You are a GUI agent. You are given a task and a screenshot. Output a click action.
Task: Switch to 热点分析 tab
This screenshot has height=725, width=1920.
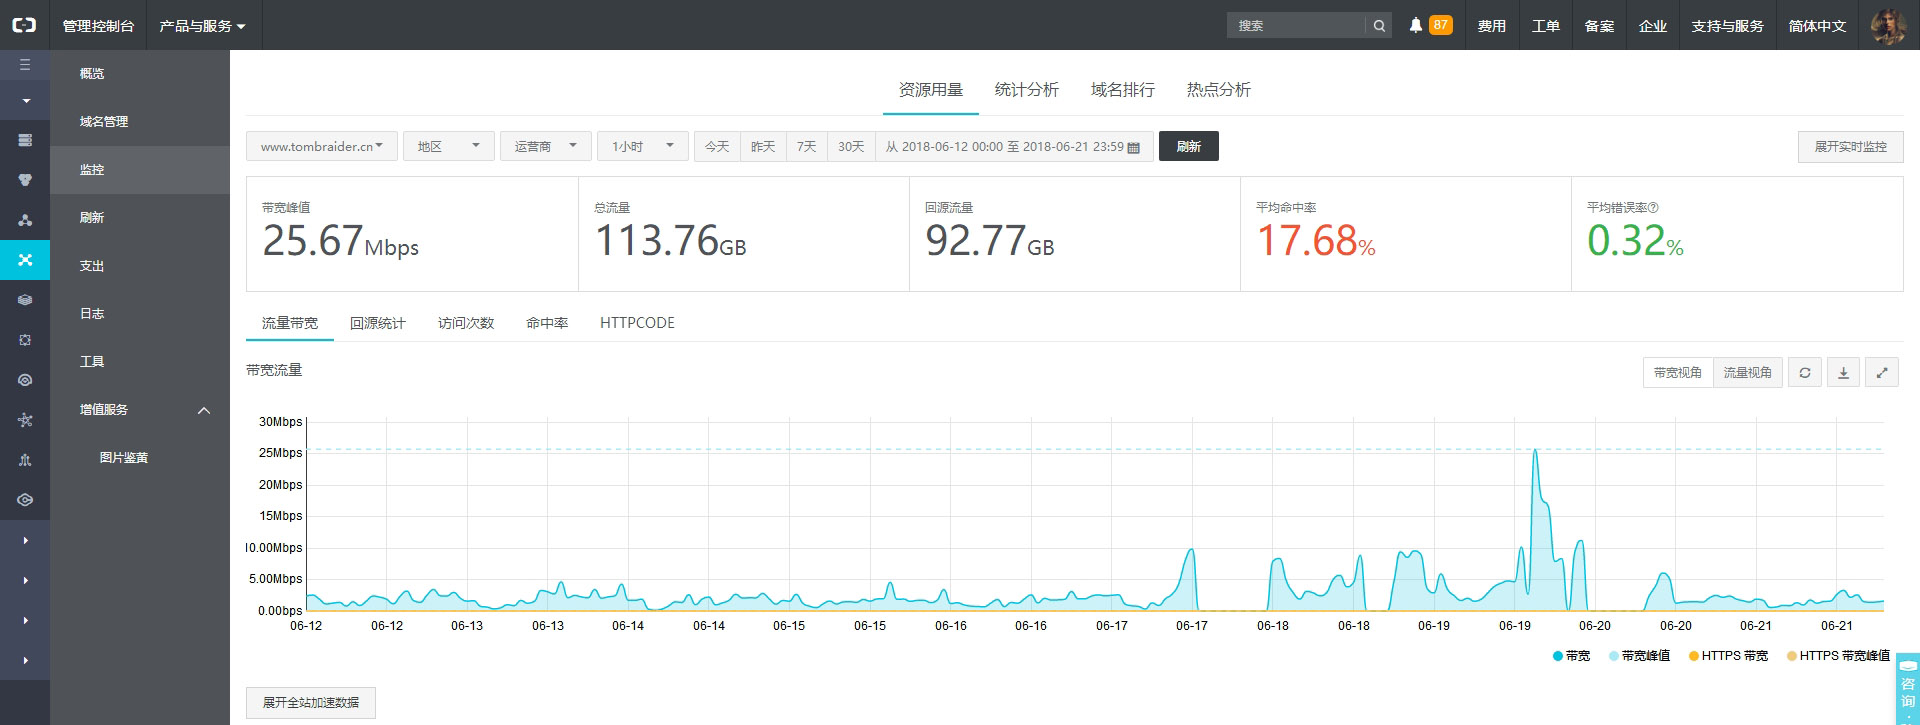tap(1218, 90)
